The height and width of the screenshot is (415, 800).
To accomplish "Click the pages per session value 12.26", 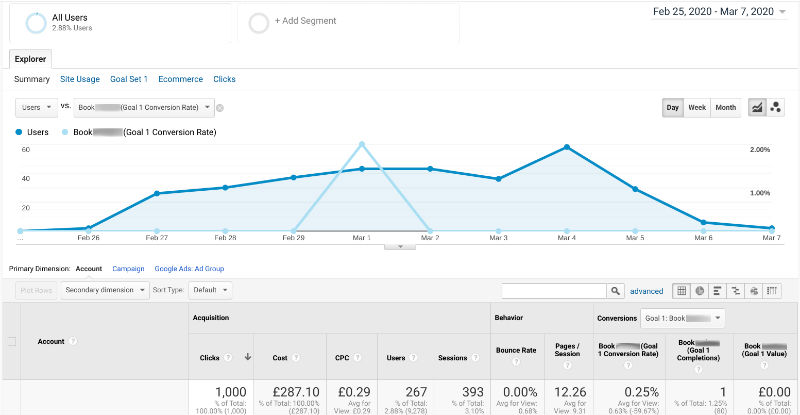I will 570,392.
